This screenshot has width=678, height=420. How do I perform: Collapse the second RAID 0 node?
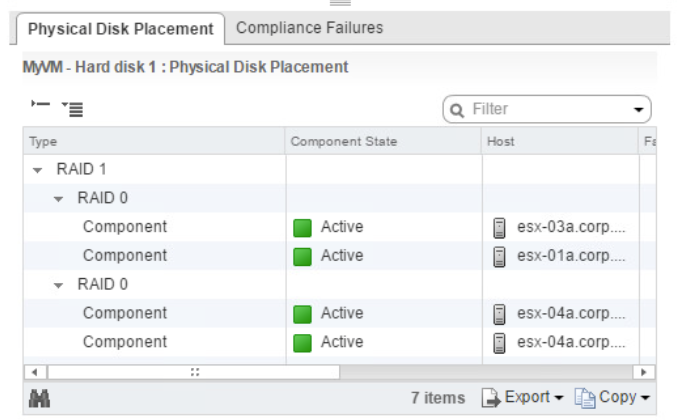[58, 285]
